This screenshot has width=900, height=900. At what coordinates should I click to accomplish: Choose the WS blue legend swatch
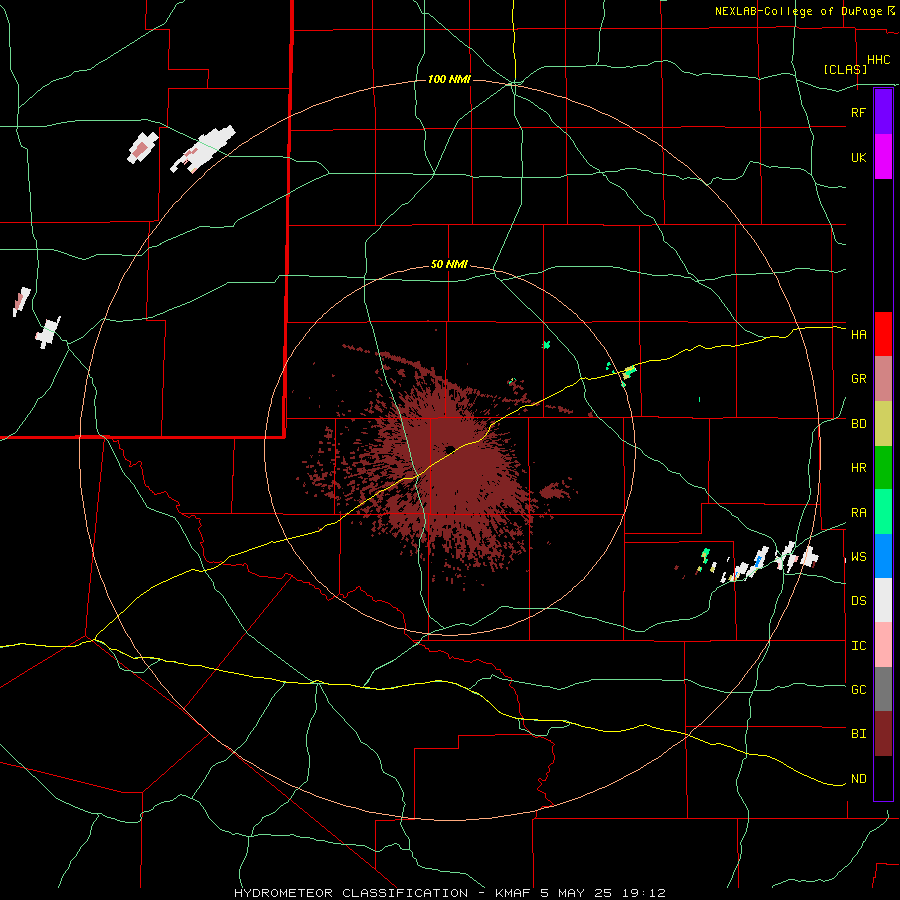[883, 556]
